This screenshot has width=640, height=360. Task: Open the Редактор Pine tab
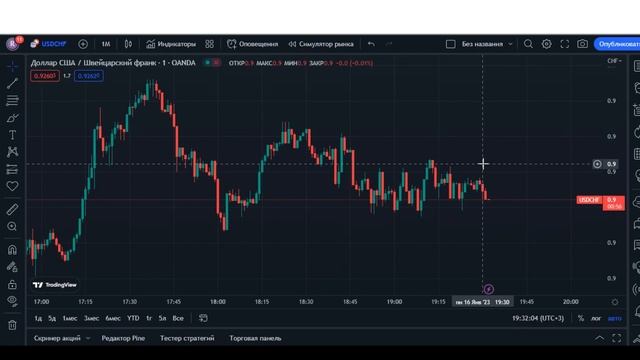point(123,338)
